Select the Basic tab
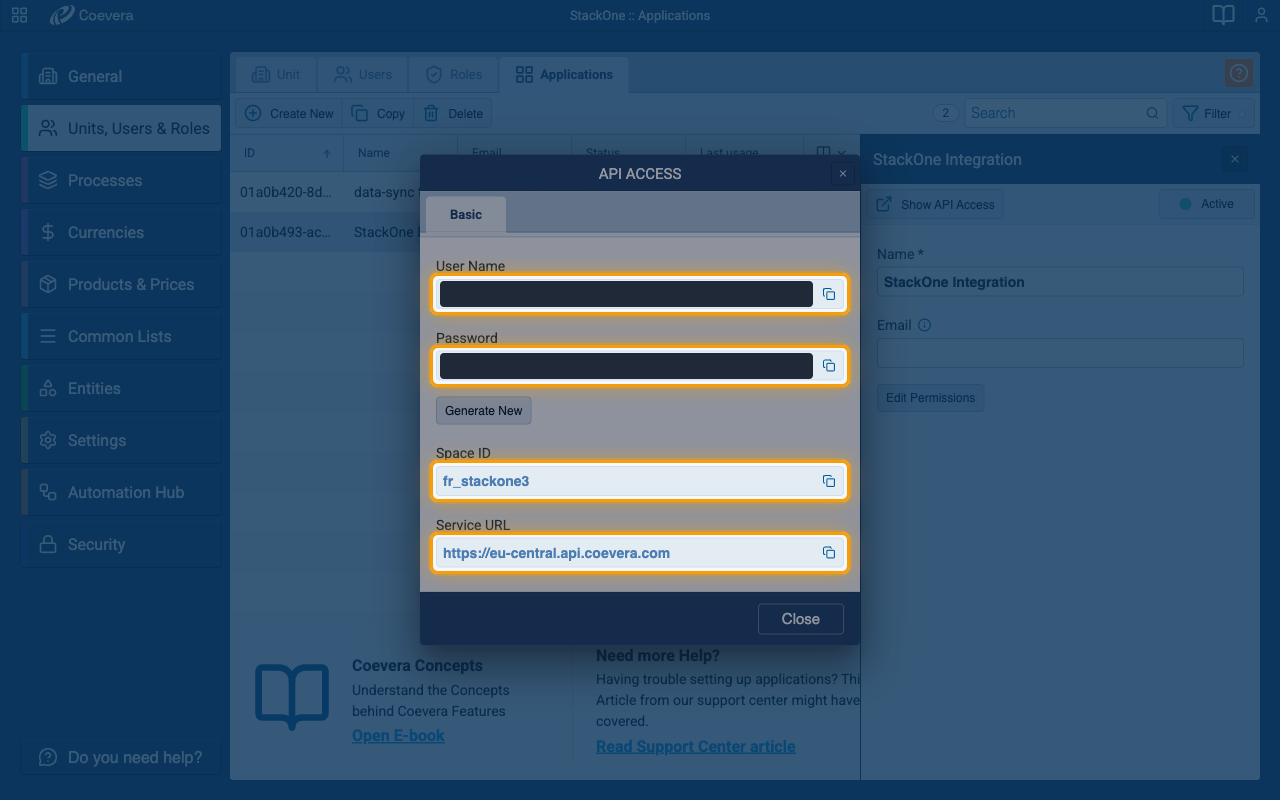The image size is (1280, 800). [466, 215]
